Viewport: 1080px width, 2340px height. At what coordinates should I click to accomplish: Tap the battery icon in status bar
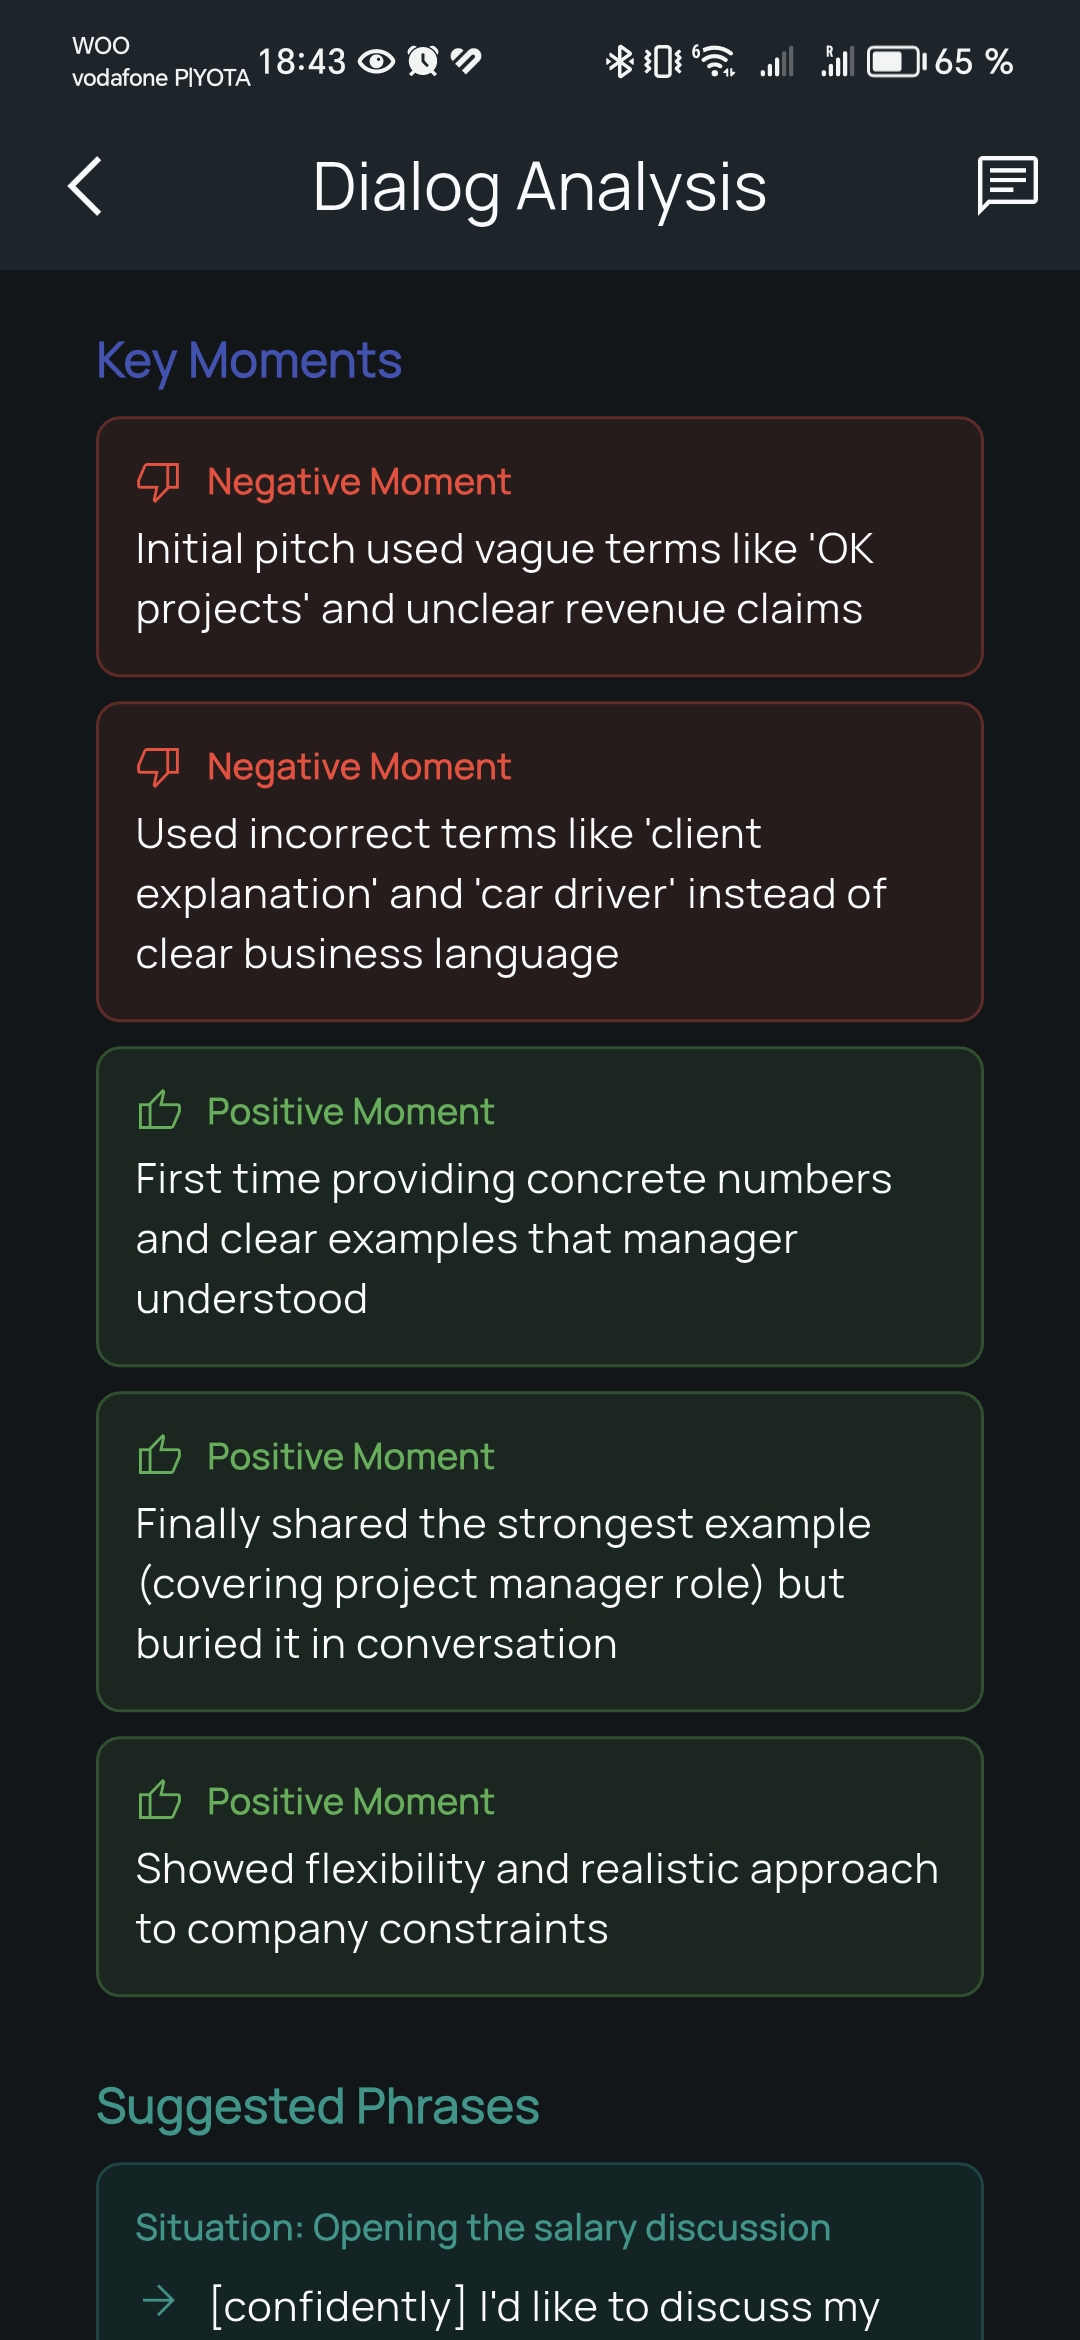pyautogui.click(x=896, y=62)
